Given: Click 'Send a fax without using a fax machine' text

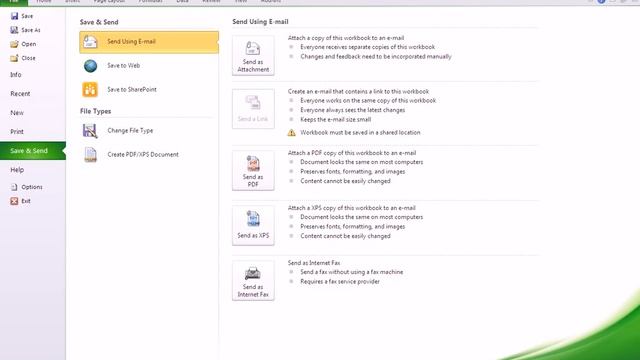Looking at the screenshot, I should tap(351, 272).
